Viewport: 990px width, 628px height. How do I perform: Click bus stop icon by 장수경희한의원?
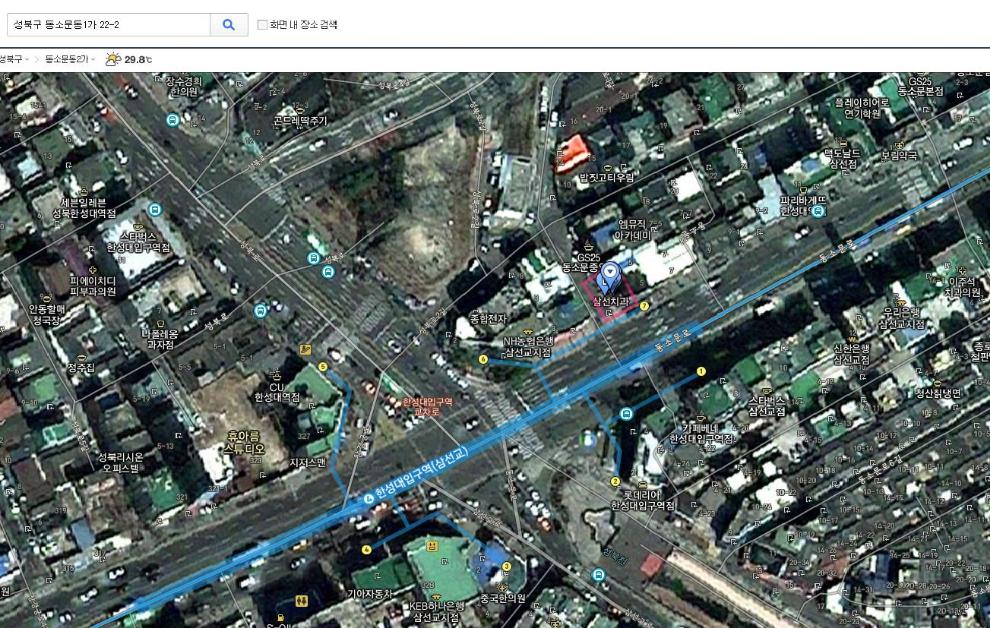click(x=173, y=119)
